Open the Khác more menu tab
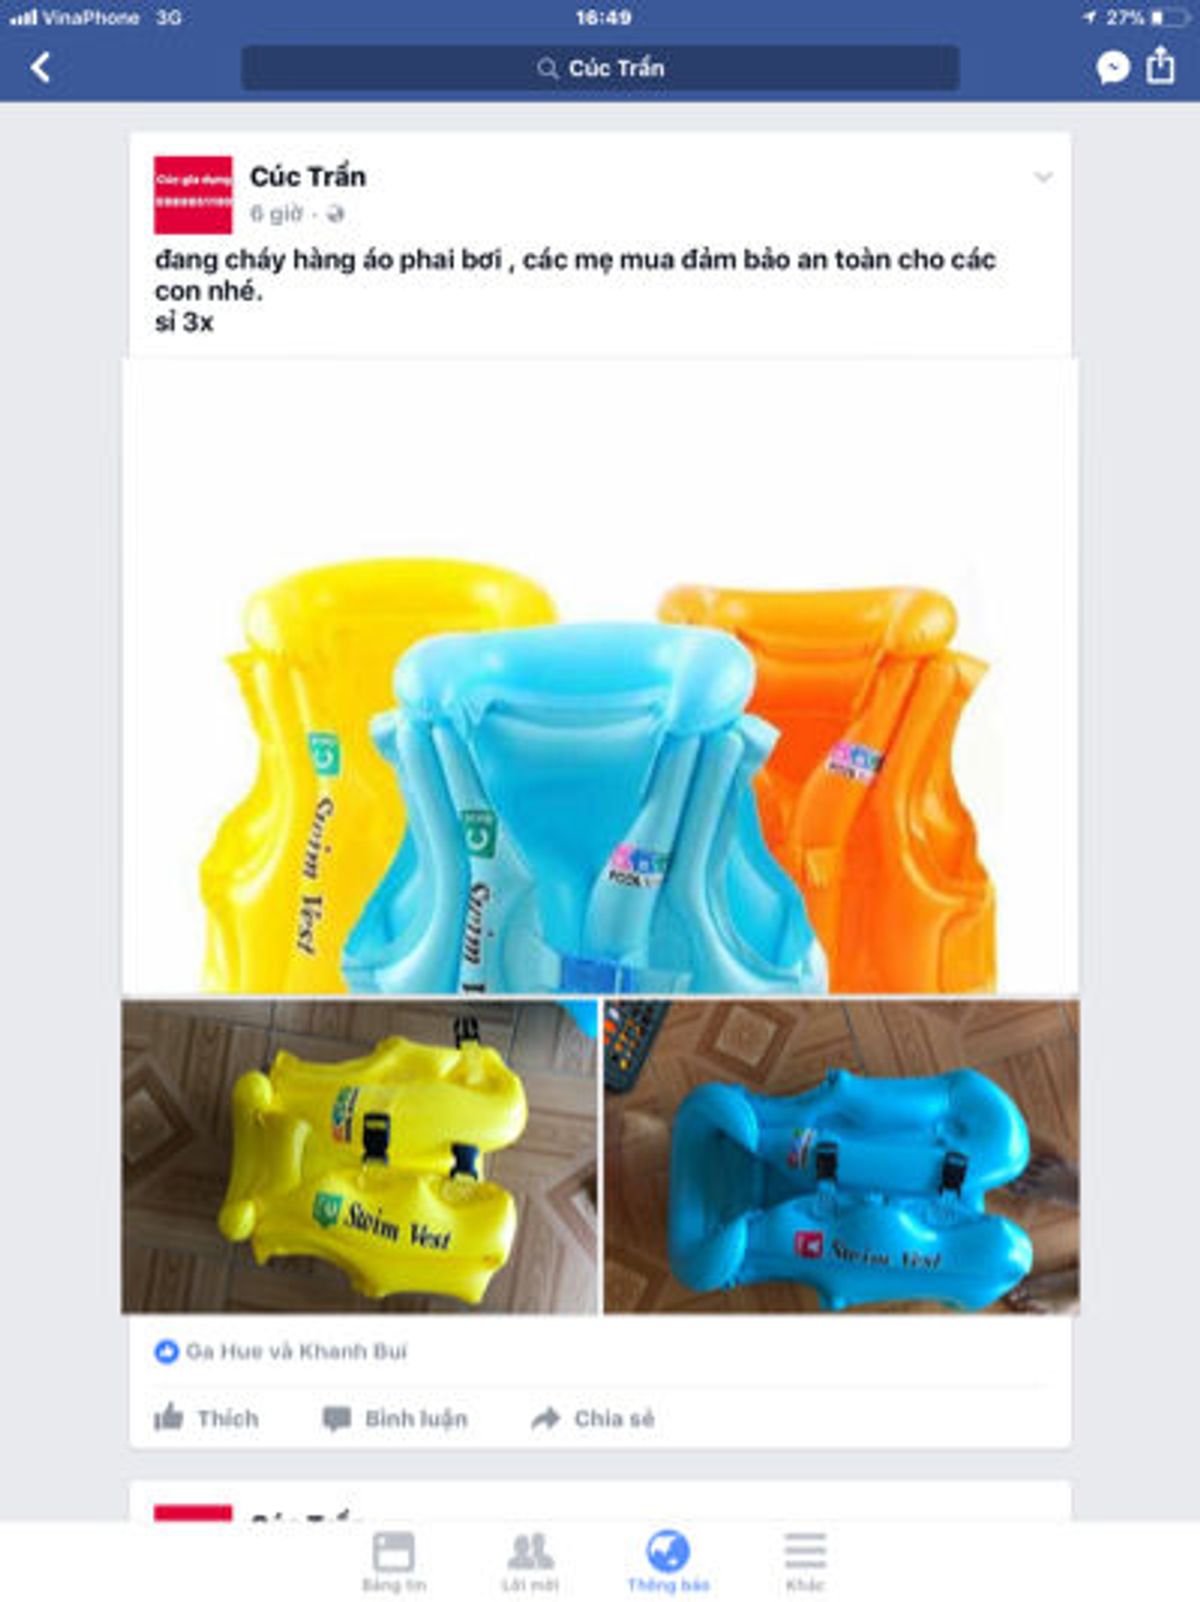The height and width of the screenshot is (1602, 1200). (805, 1562)
